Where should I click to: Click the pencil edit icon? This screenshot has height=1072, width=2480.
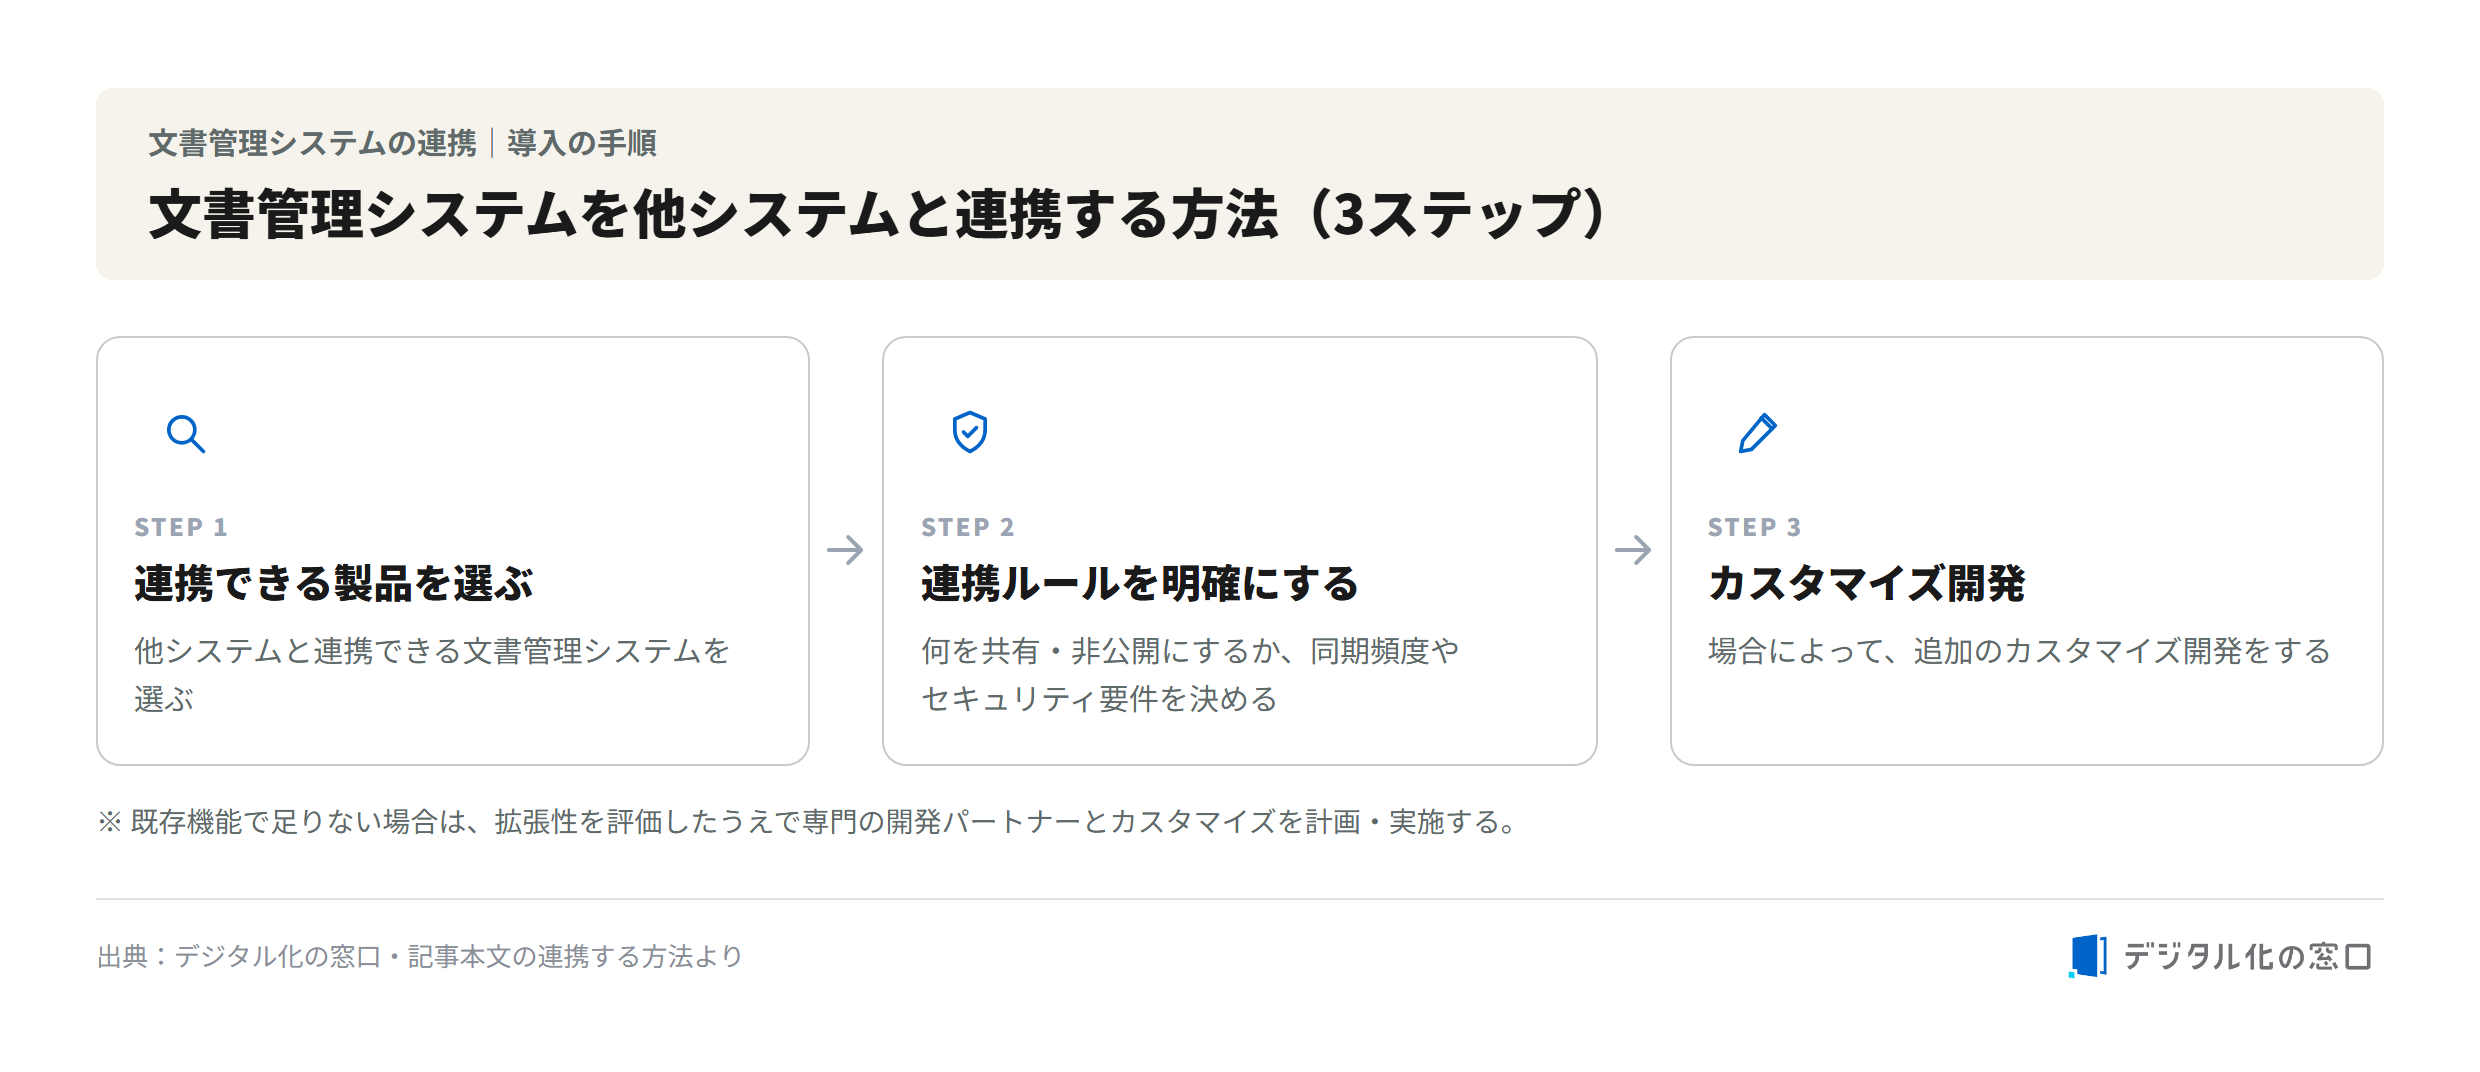click(1757, 433)
